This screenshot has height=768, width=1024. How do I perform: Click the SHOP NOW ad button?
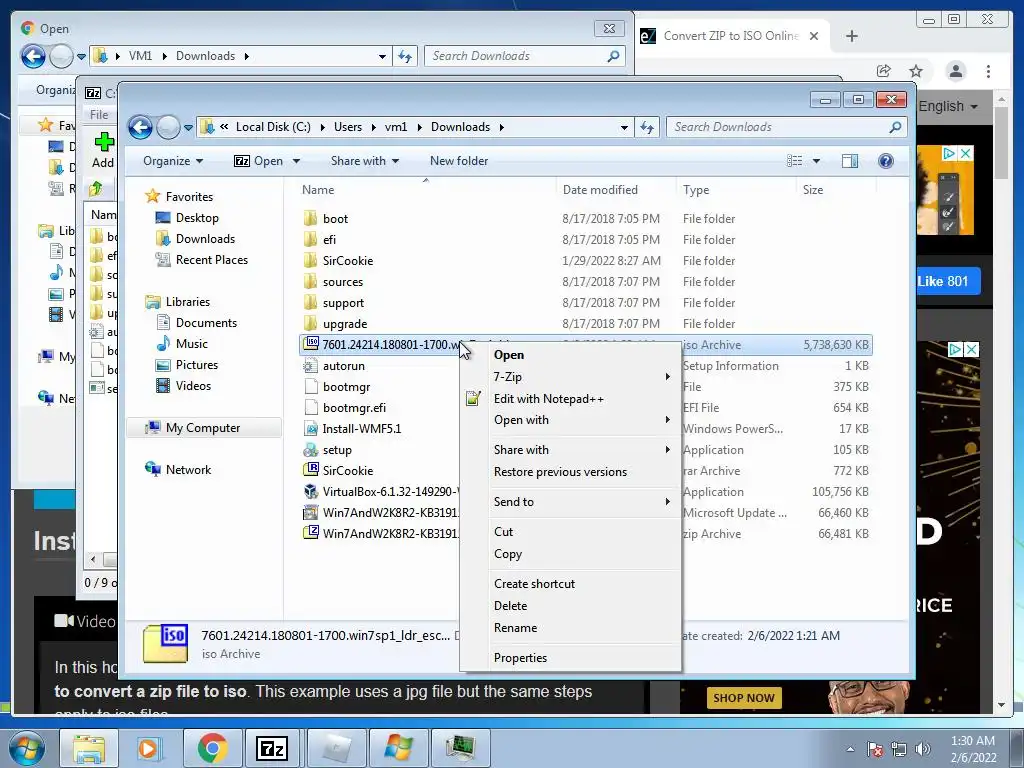pyautogui.click(x=744, y=698)
